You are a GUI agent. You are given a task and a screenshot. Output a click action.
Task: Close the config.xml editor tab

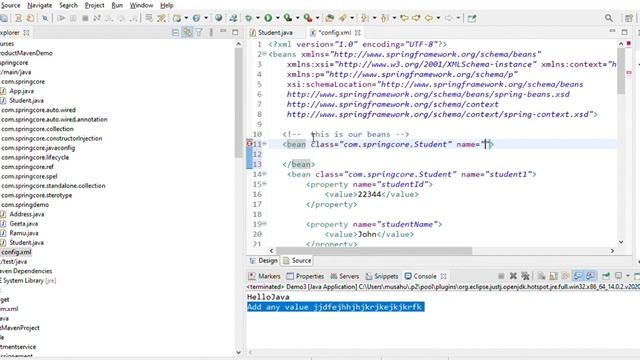tap(358, 32)
